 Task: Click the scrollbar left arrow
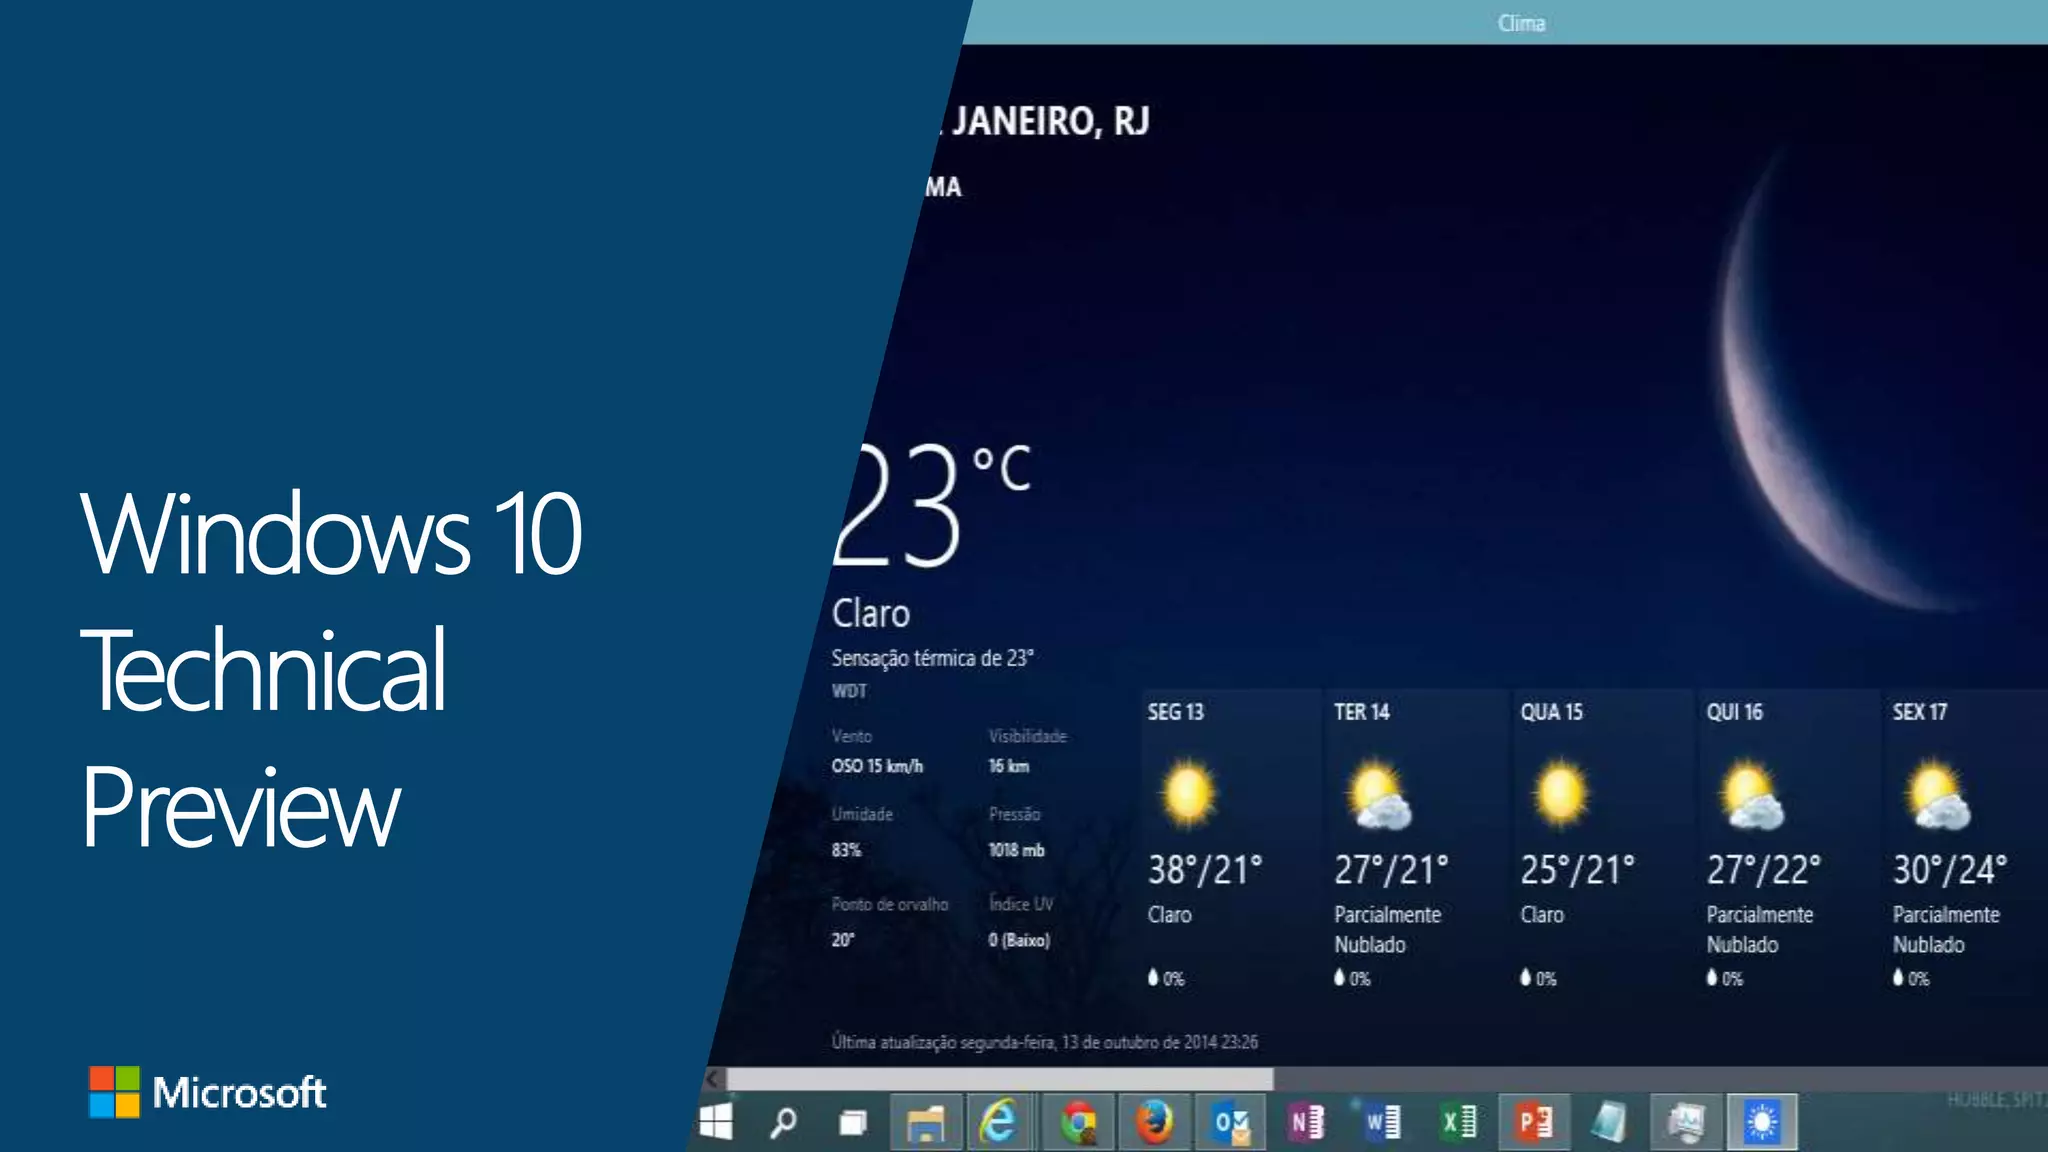coord(713,1079)
